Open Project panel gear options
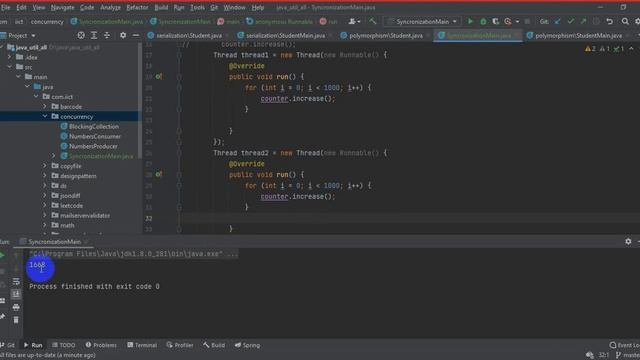This screenshot has height=360, width=640. tap(123, 36)
